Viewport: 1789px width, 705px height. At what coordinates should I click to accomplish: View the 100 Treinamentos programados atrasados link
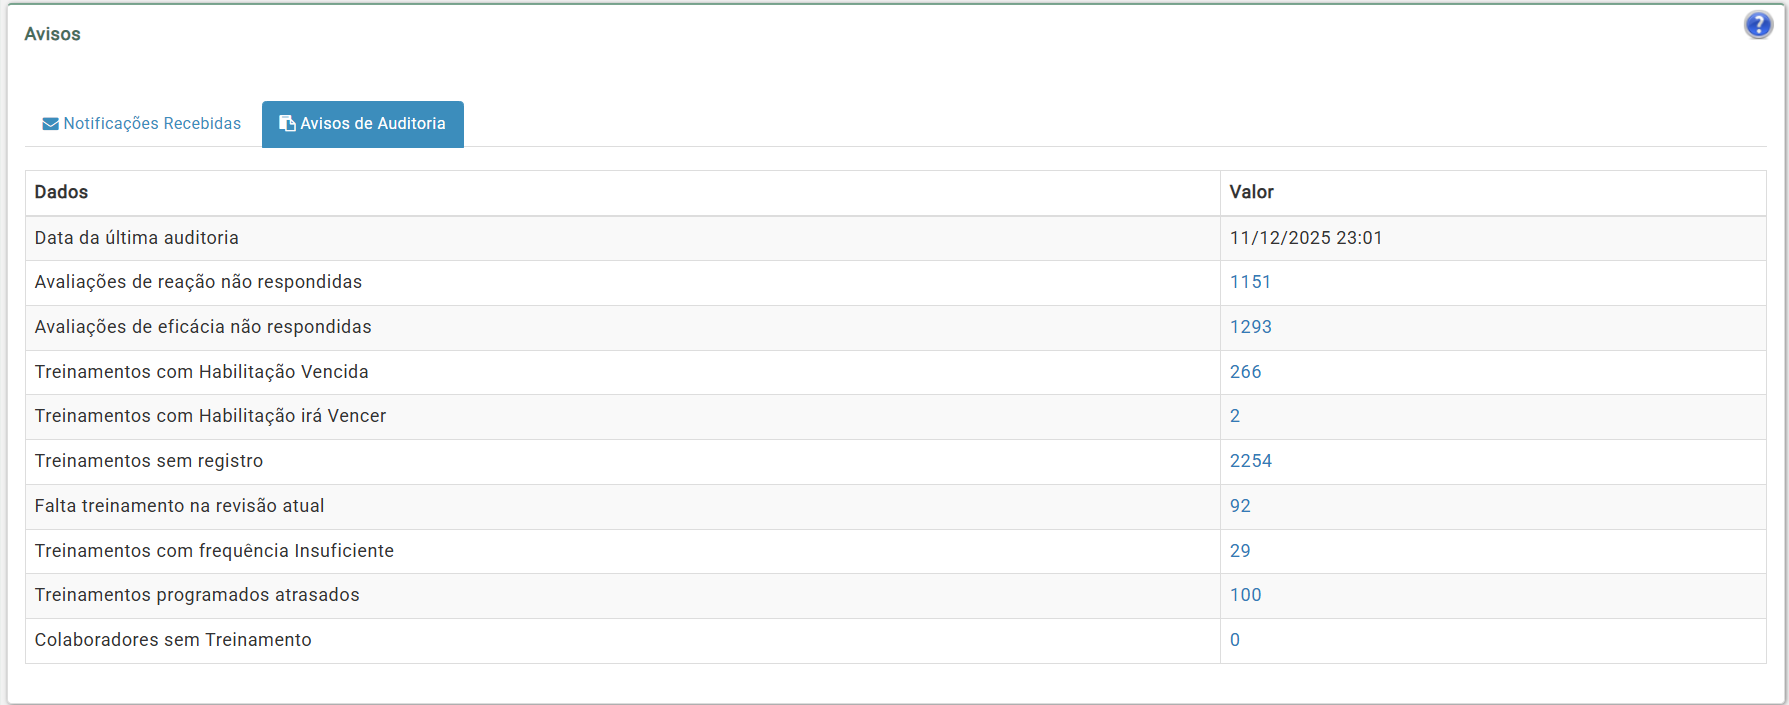[x=1245, y=595]
